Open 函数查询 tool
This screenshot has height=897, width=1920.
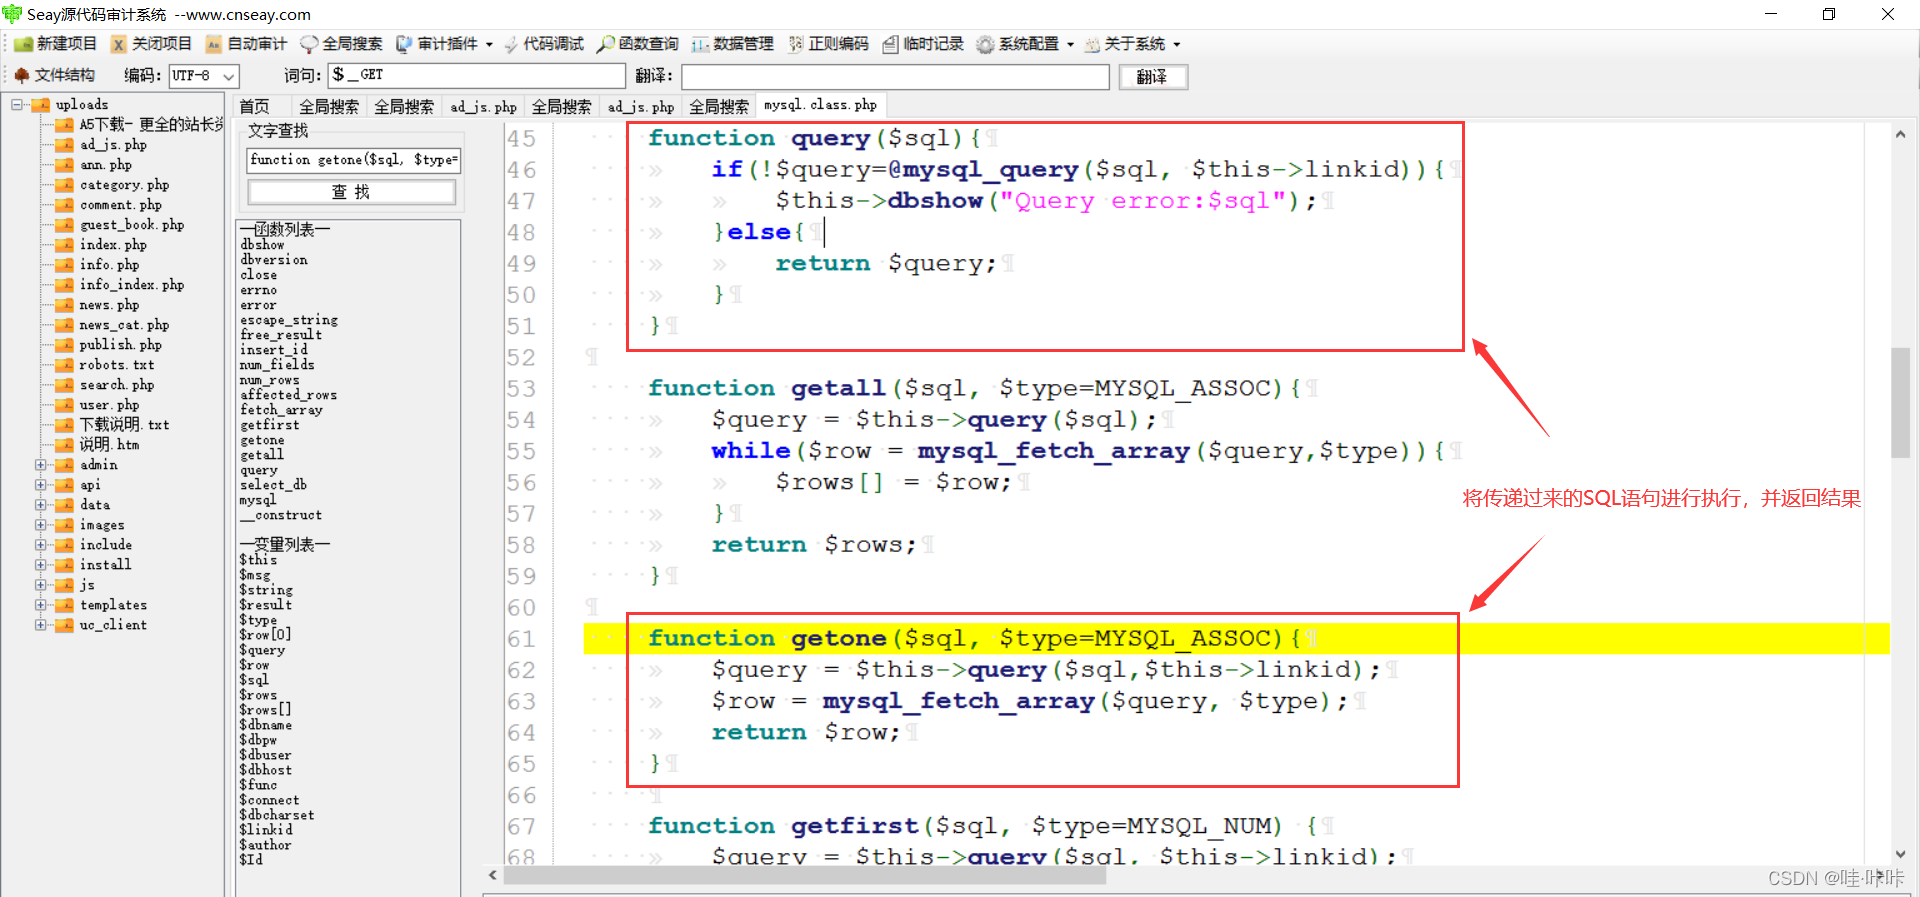pos(638,44)
